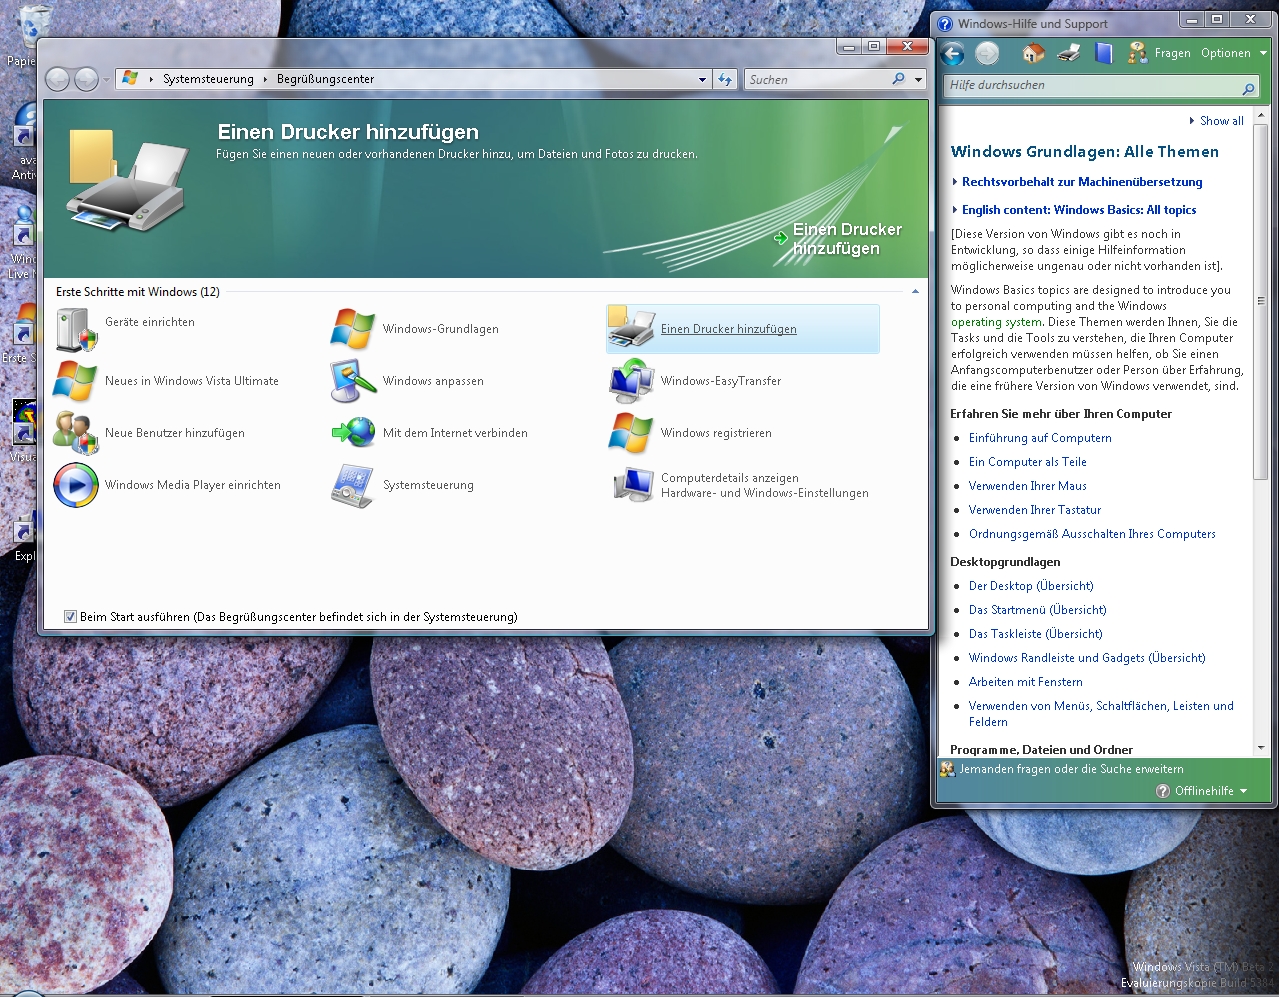Image resolution: width=1279 pixels, height=997 pixels.
Task: Open Optionen dropdown in Help window
Action: (x=1233, y=53)
